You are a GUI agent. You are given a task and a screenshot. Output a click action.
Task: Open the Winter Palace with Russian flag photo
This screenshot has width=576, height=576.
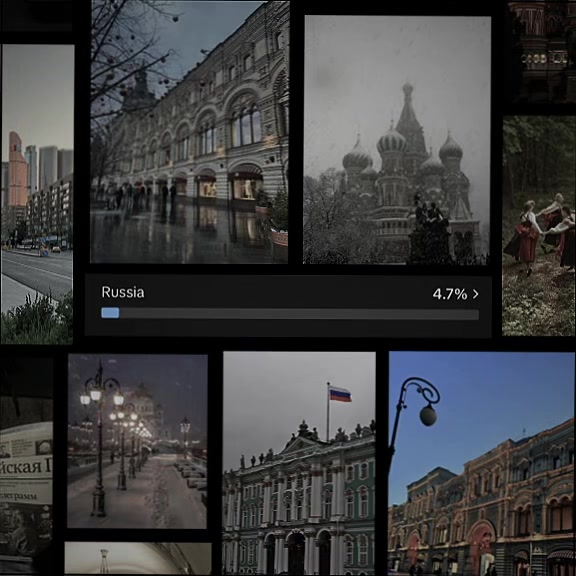[x=299, y=464]
